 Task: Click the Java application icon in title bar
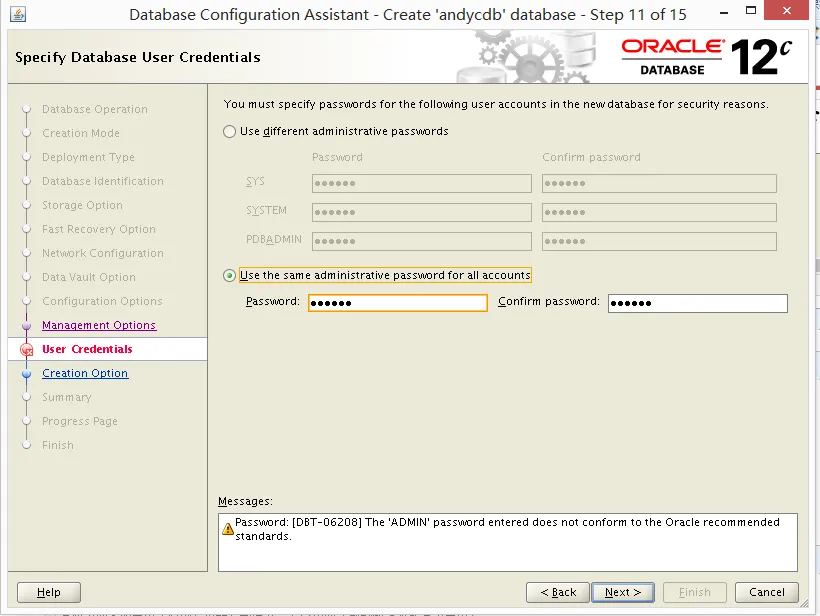pyautogui.click(x=18, y=14)
